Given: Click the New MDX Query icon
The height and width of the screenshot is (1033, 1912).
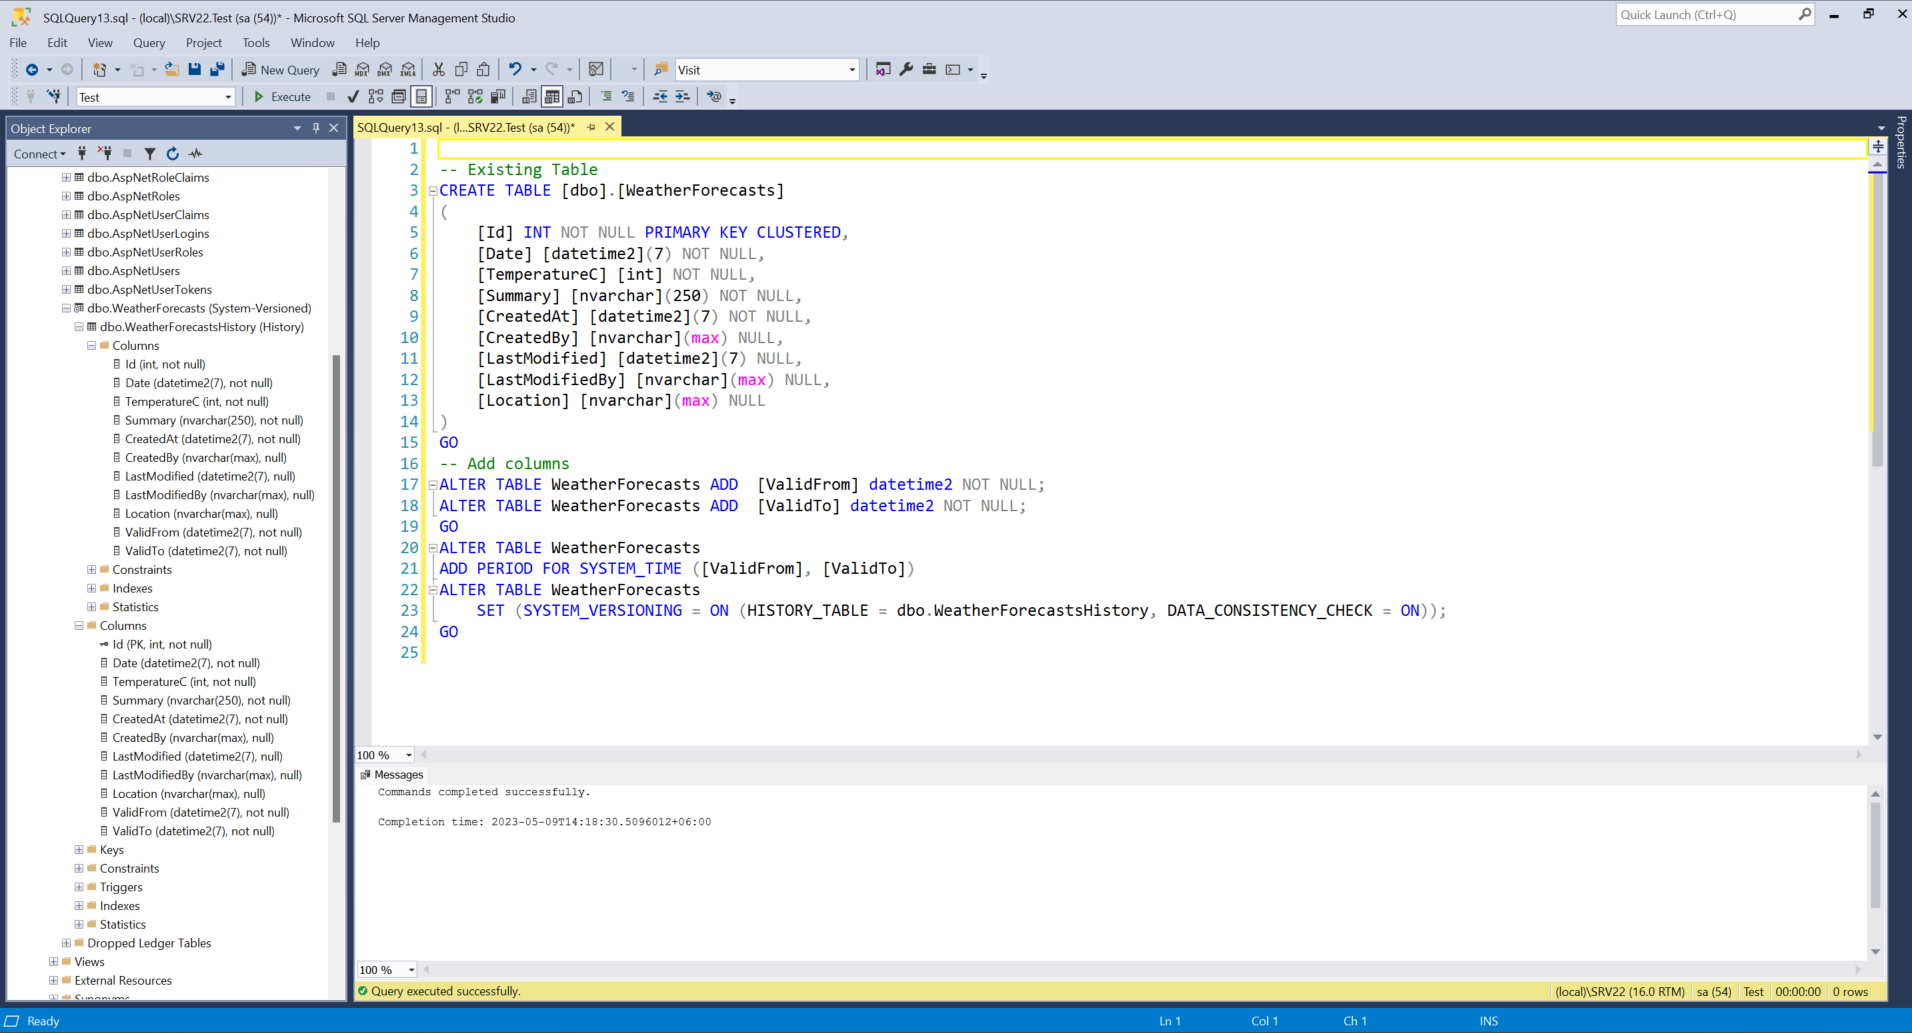Looking at the screenshot, I should click(x=363, y=69).
